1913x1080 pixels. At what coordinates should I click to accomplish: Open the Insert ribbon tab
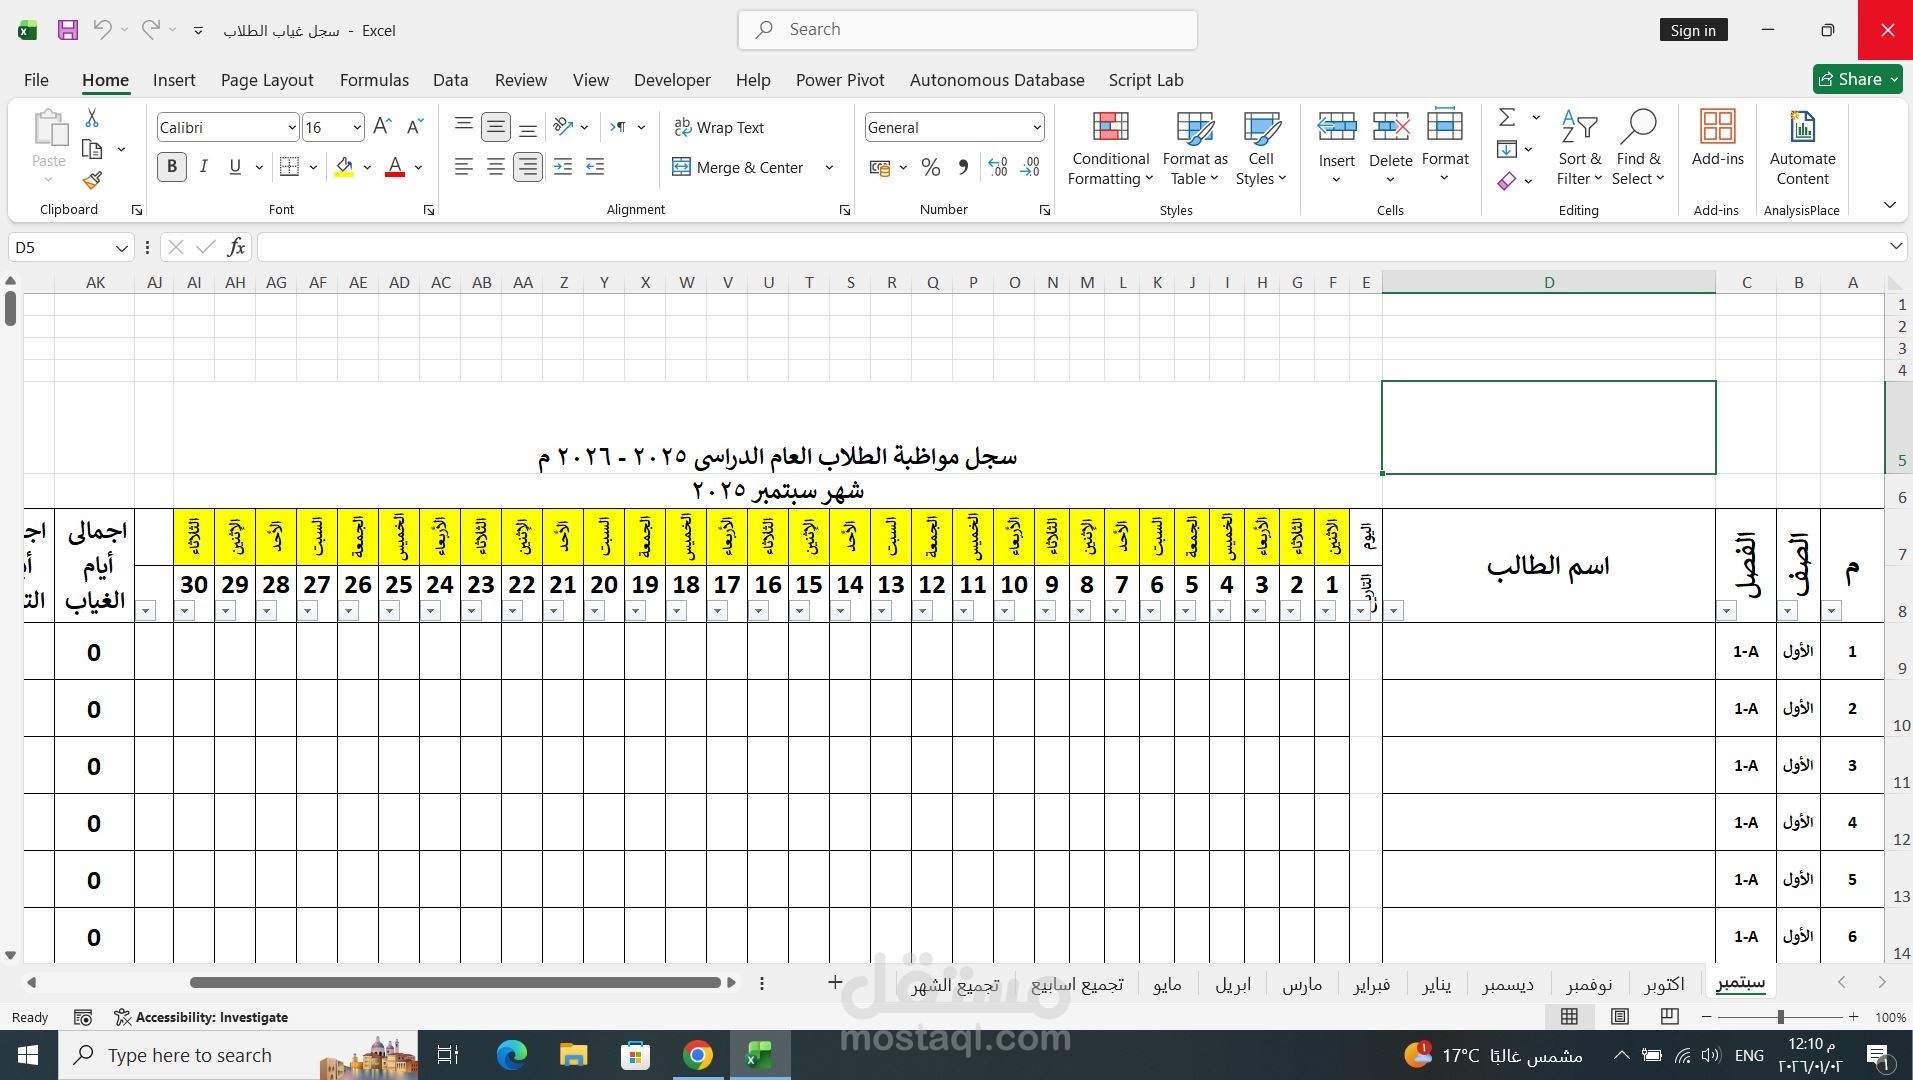pyautogui.click(x=174, y=80)
